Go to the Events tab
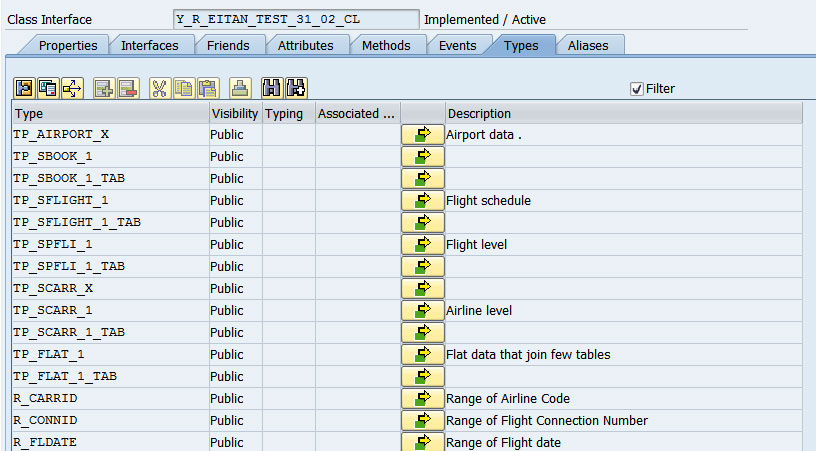Screen dimensions: 816x451 (457, 45)
